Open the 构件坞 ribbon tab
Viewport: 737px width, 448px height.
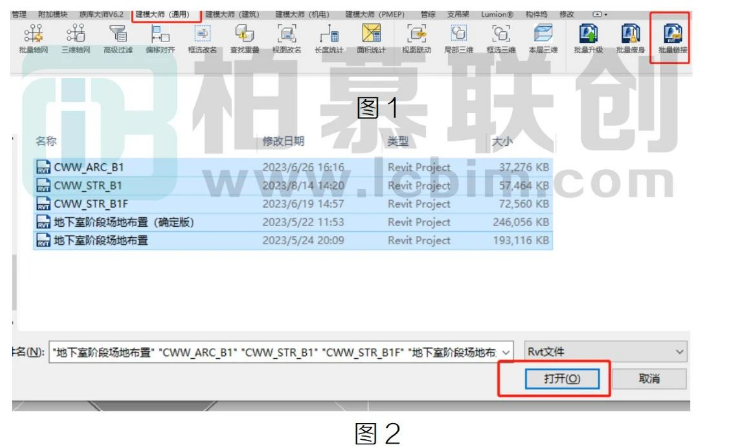coord(537,15)
